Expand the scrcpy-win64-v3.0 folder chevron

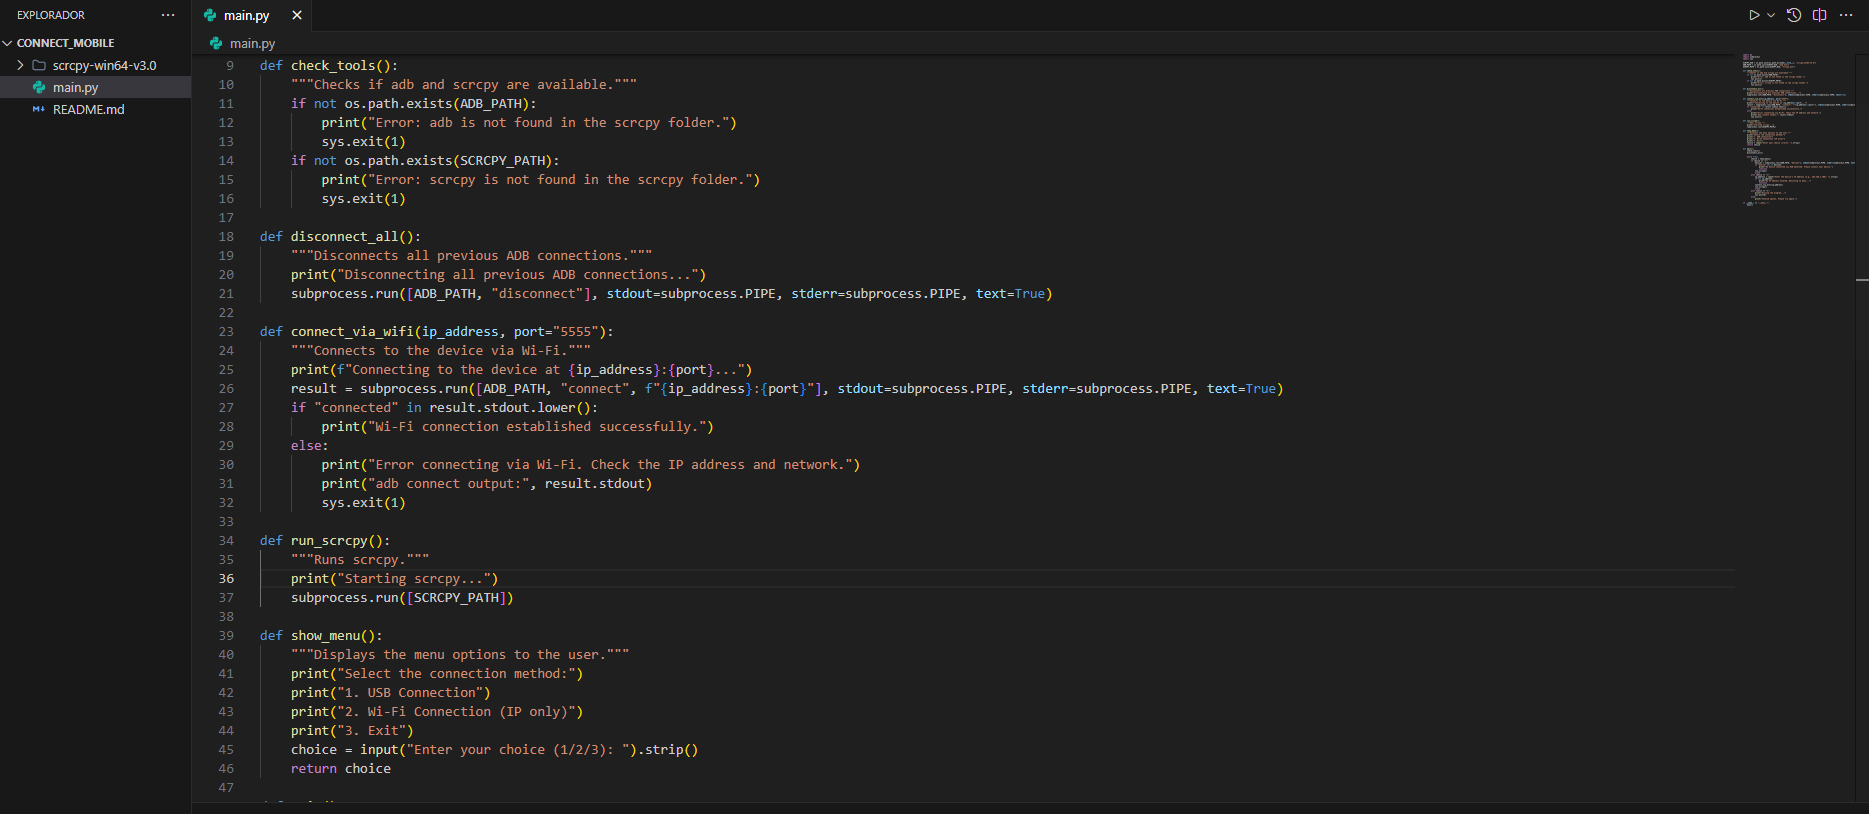20,65
